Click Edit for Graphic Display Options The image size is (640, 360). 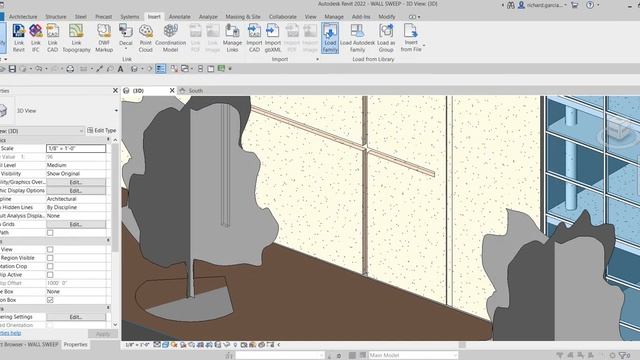(76, 191)
